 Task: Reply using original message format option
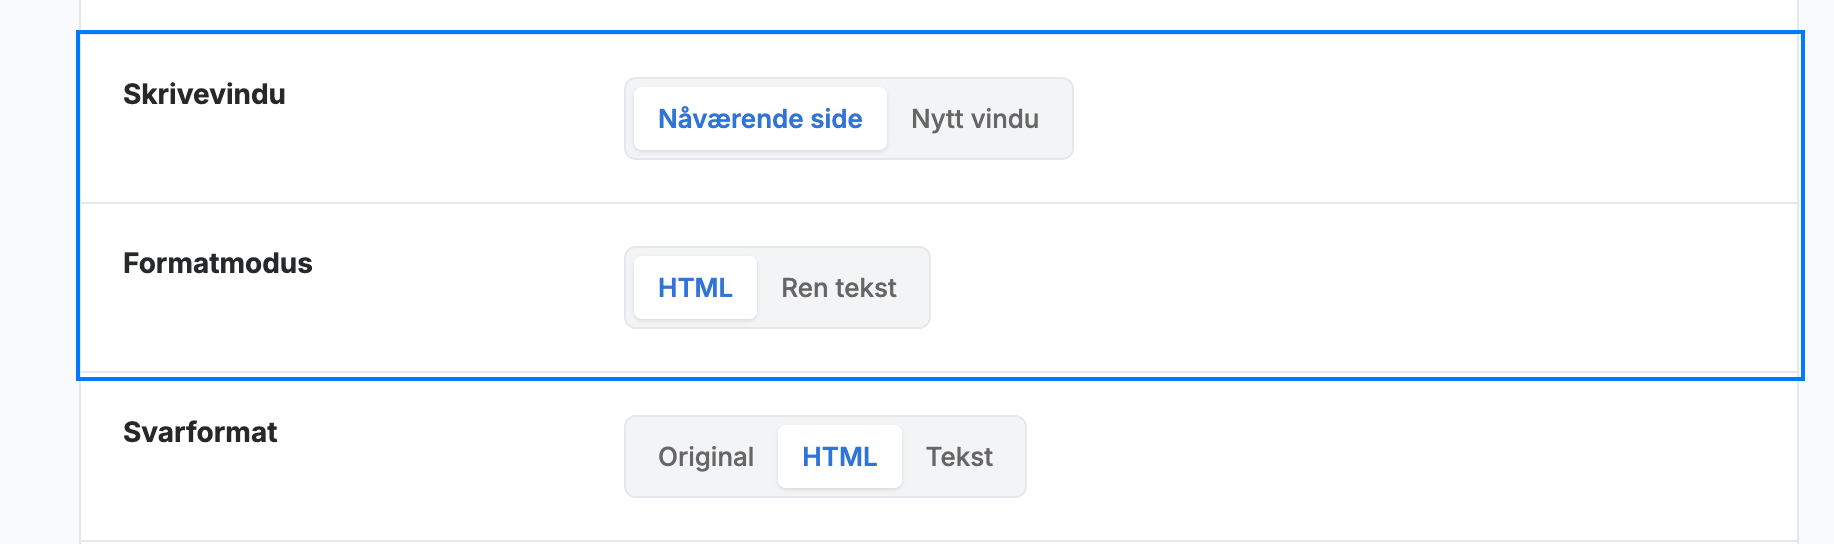(x=706, y=457)
